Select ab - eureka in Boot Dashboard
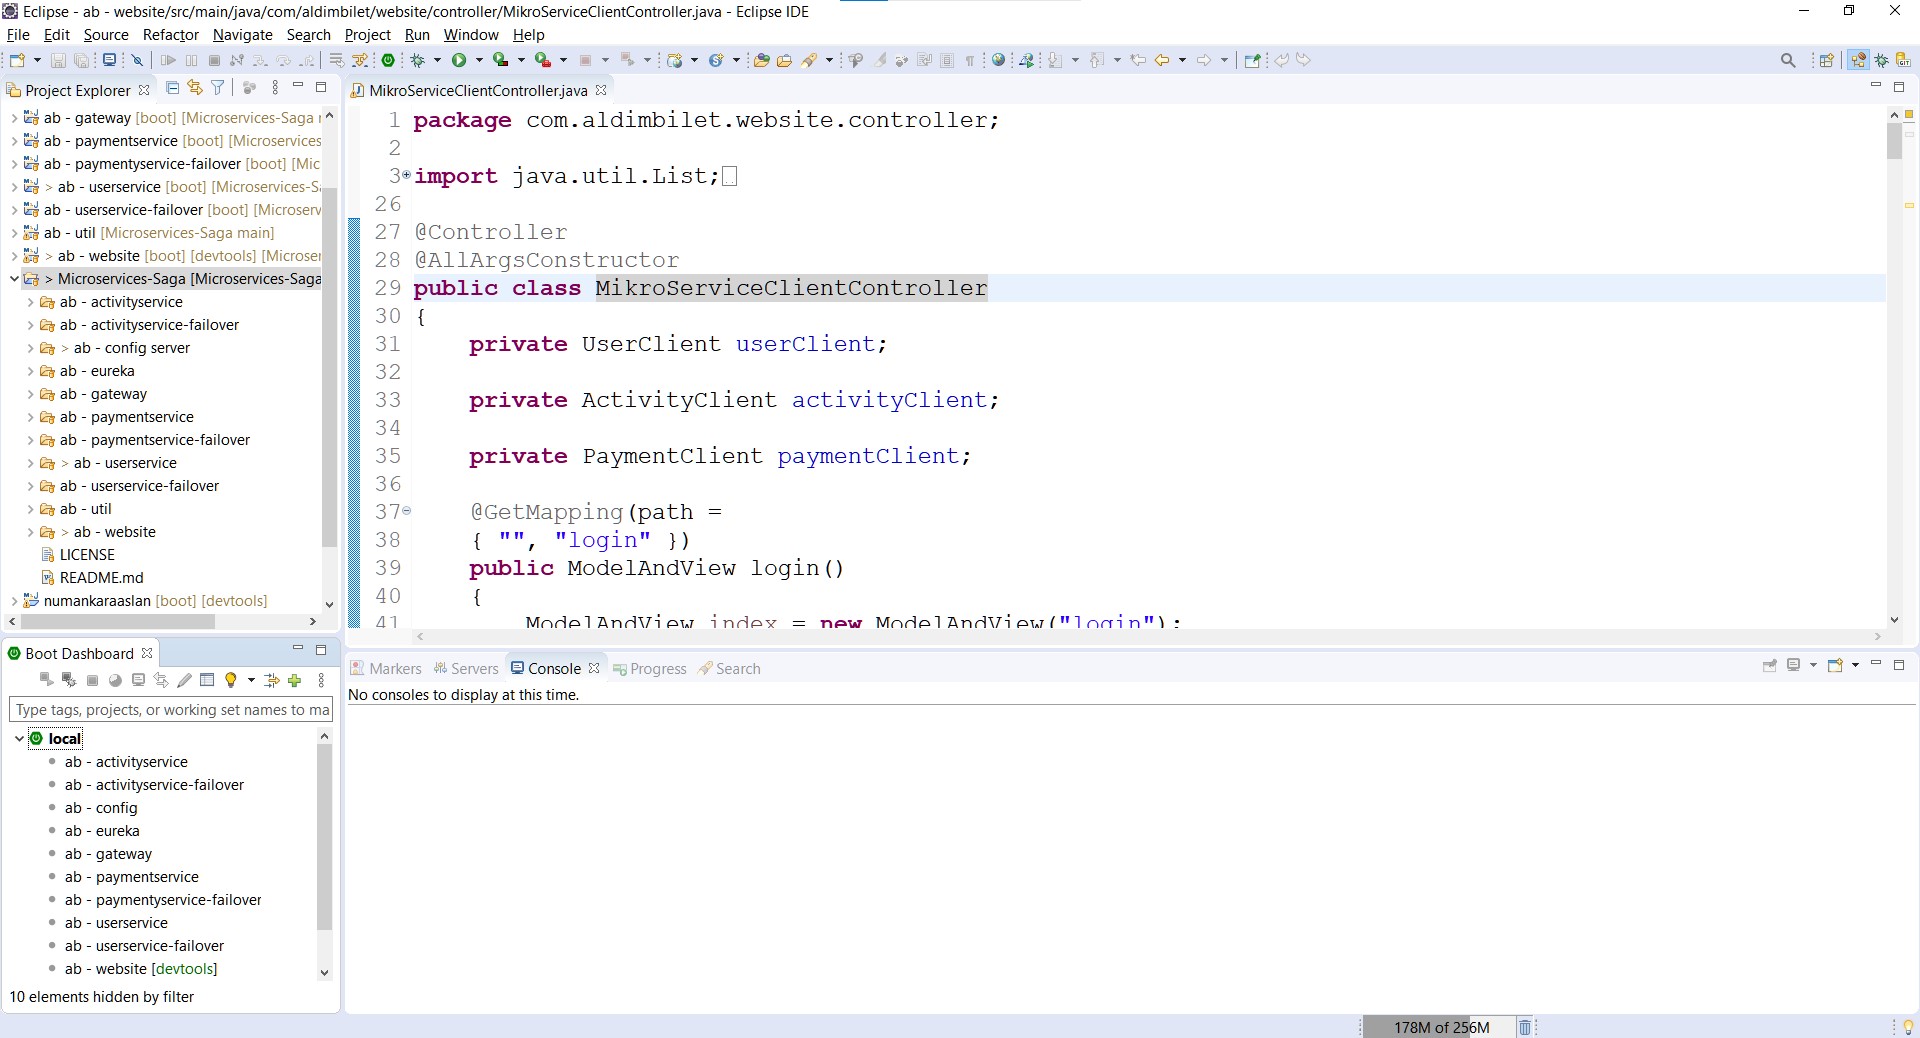1920x1038 pixels. 102,831
